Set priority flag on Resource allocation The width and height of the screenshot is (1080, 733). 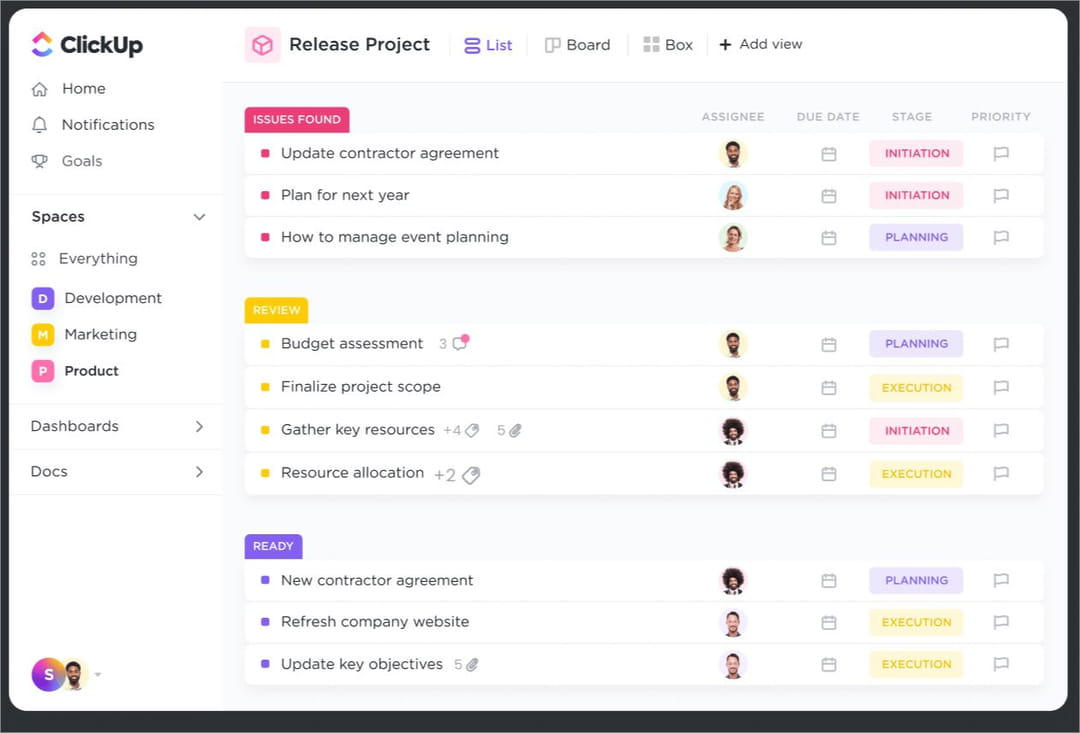pos(1001,473)
